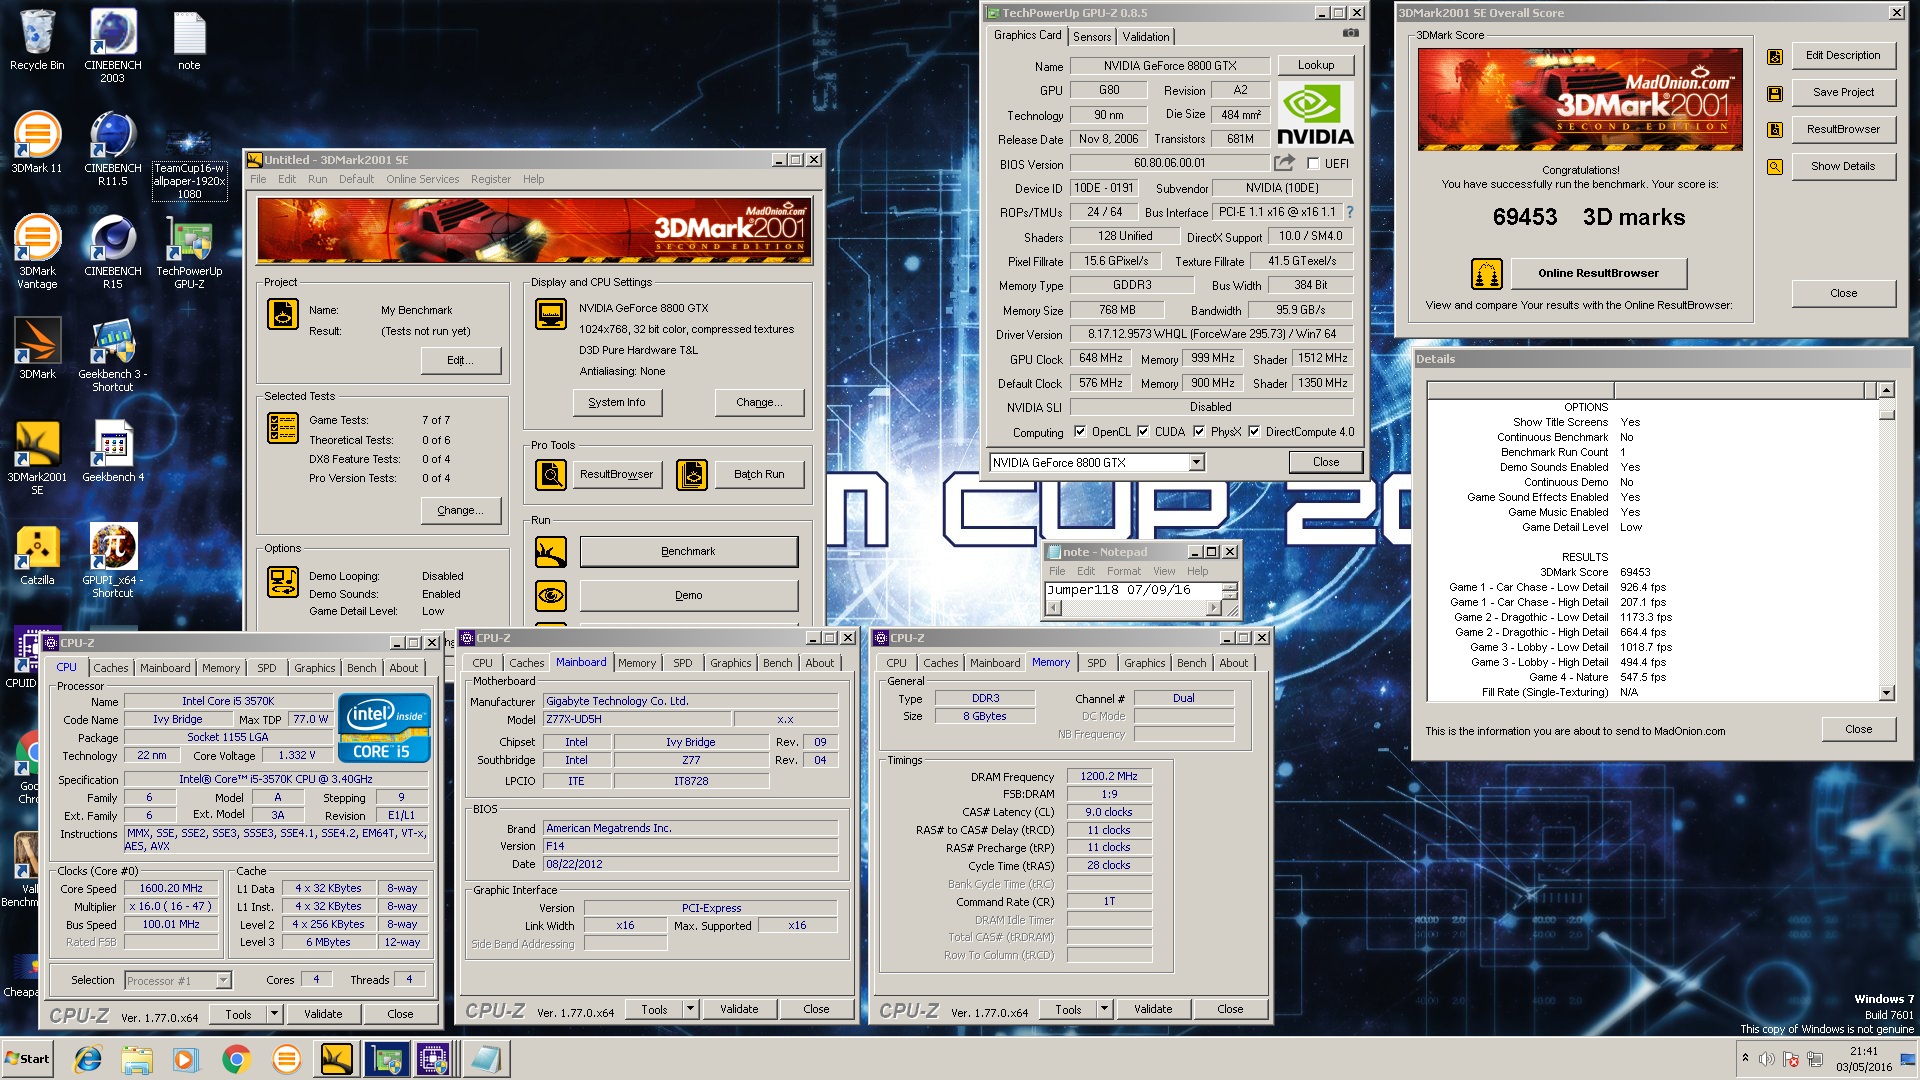Viewport: 1920px width, 1080px height.
Task: Click the GPU-Z screenshot camera icon
Action: pos(1350,34)
